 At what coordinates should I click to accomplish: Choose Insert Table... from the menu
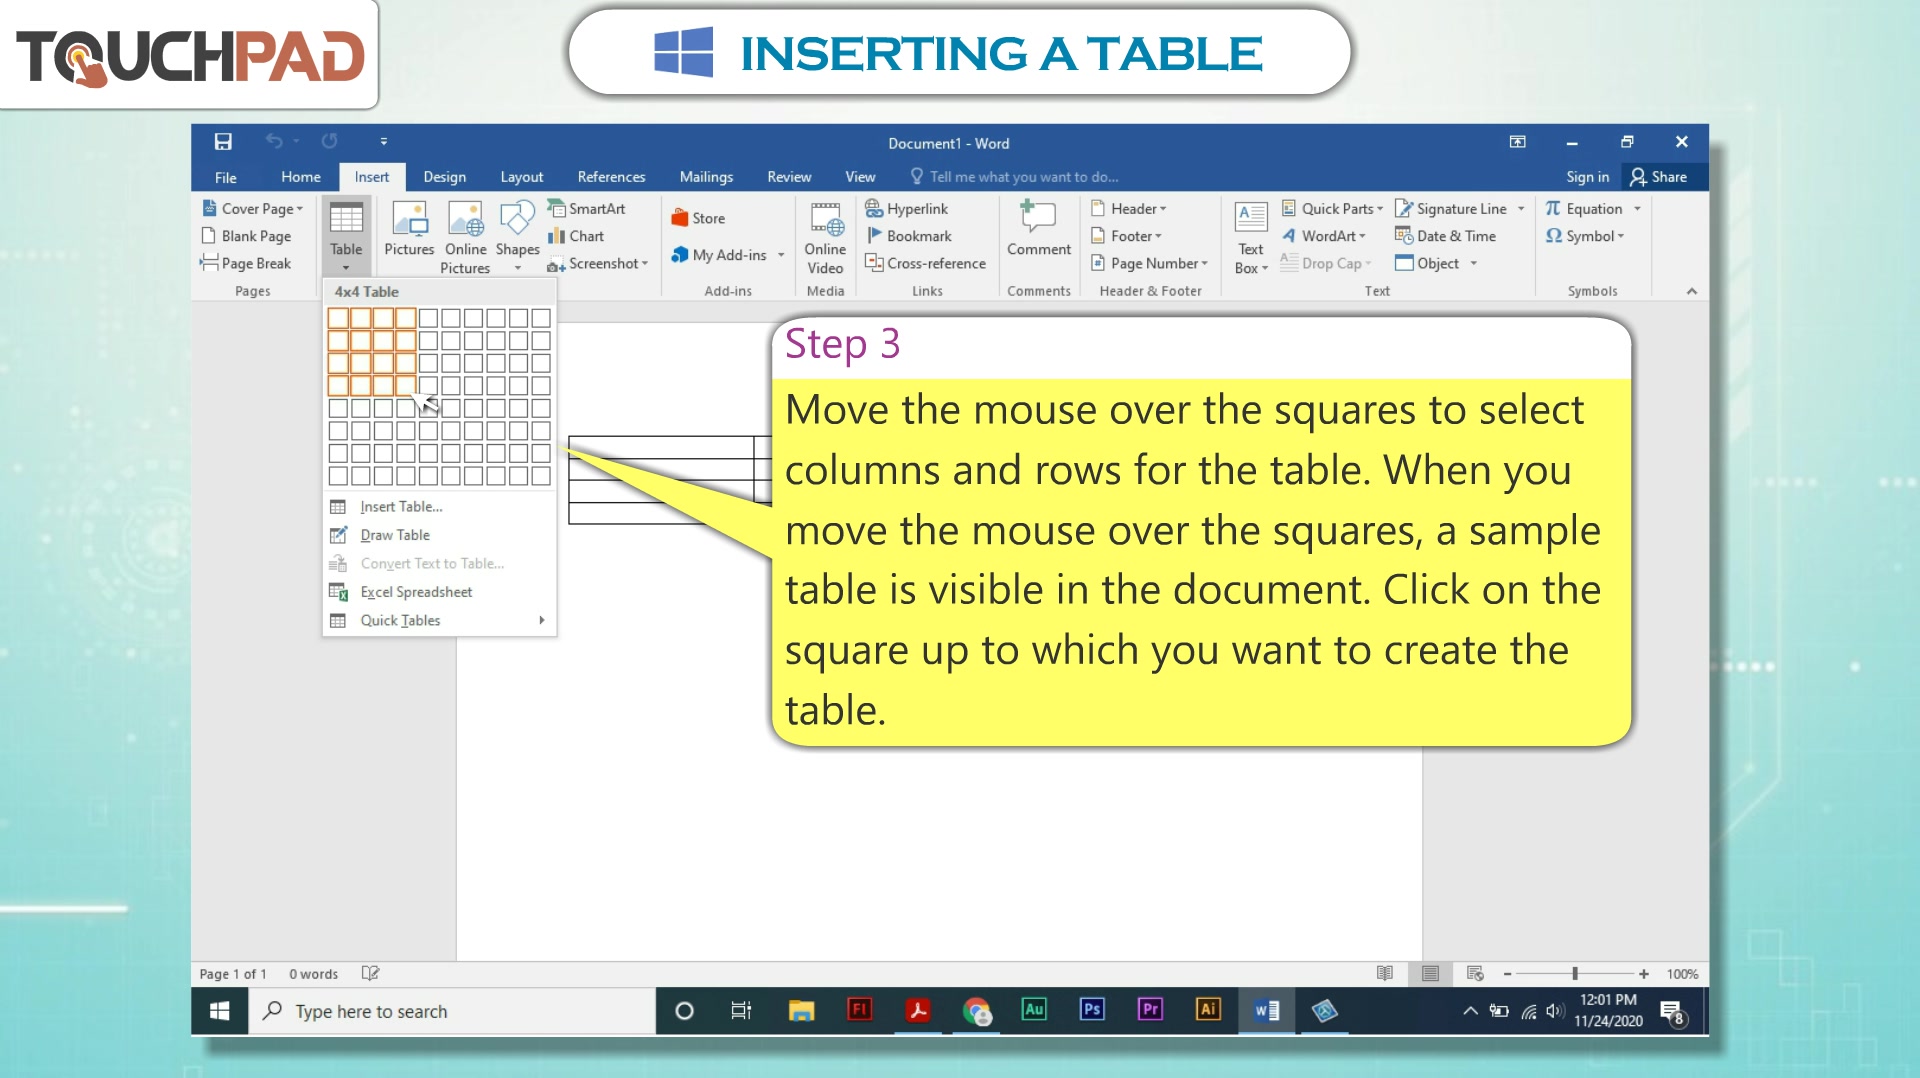click(439, 507)
